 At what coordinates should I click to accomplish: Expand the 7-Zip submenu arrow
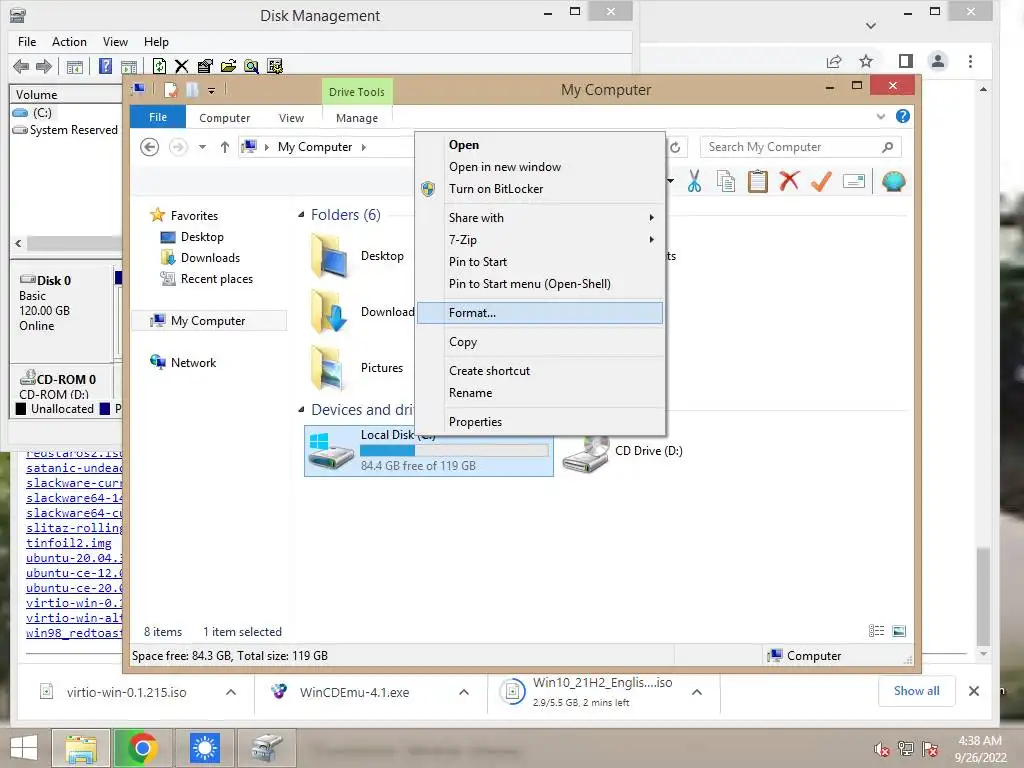(x=651, y=240)
